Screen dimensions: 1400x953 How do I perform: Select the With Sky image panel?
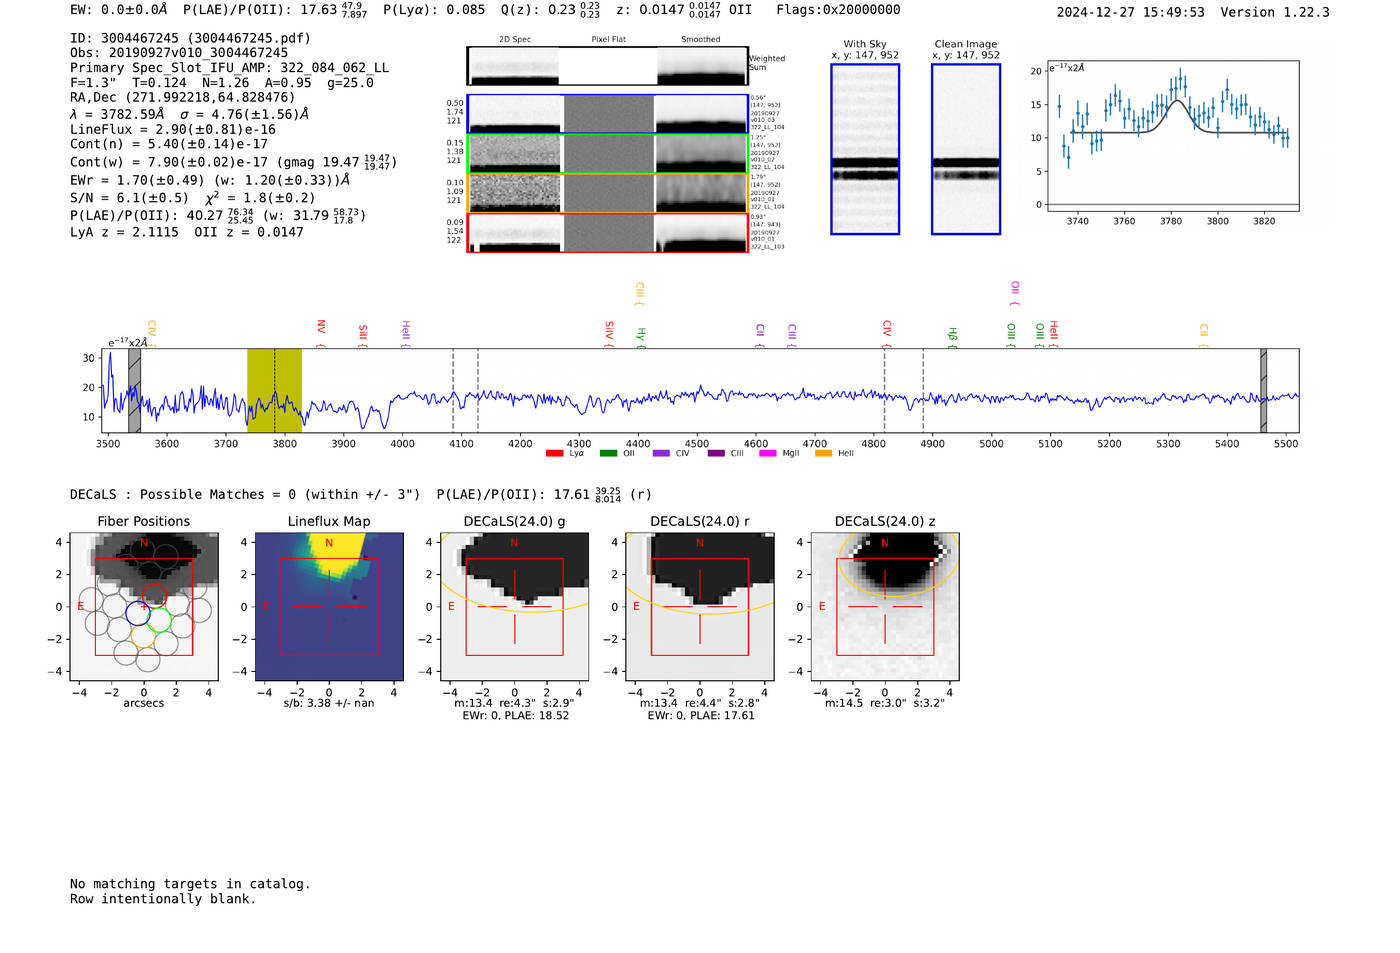point(865,149)
